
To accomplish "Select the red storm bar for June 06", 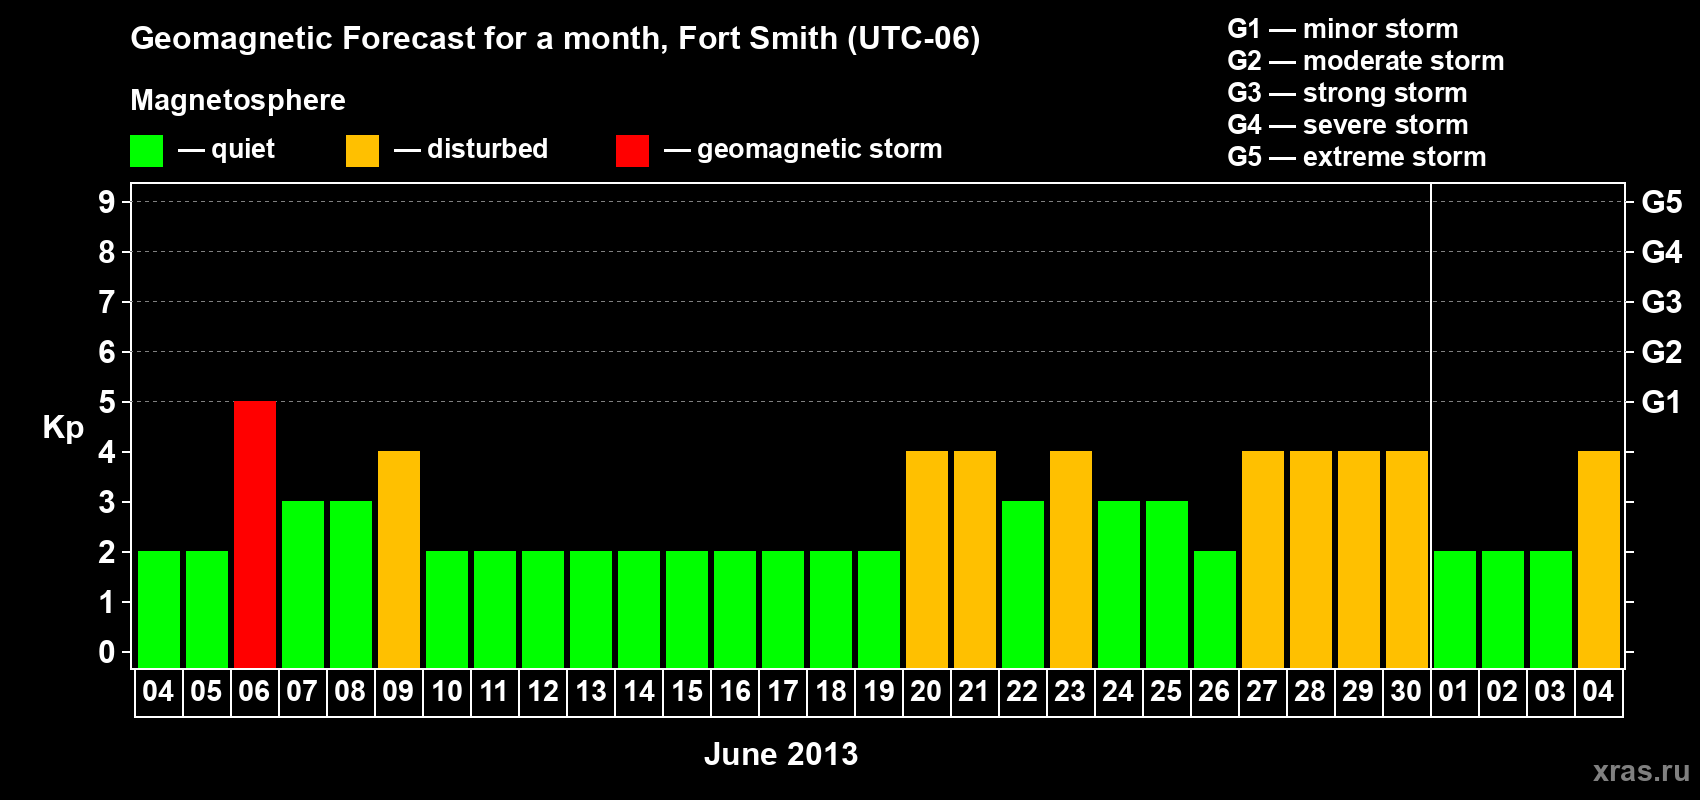I will pyautogui.click(x=255, y=534).
